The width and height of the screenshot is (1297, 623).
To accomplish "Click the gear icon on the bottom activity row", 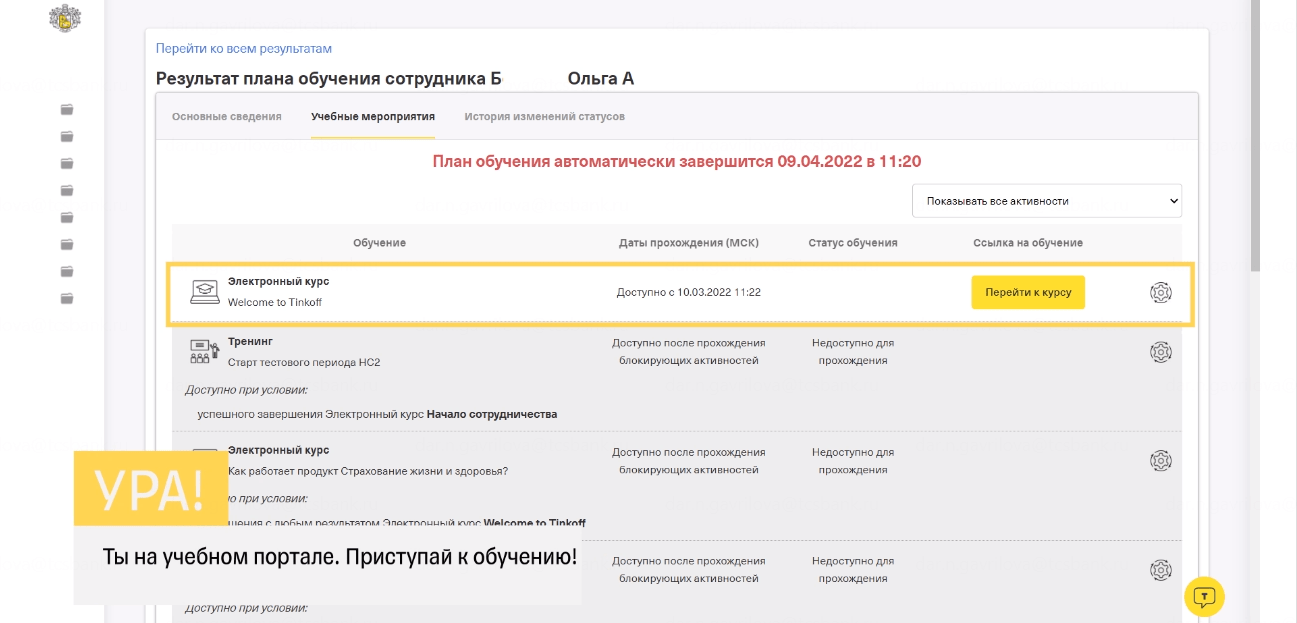I will coord(1160,569).
